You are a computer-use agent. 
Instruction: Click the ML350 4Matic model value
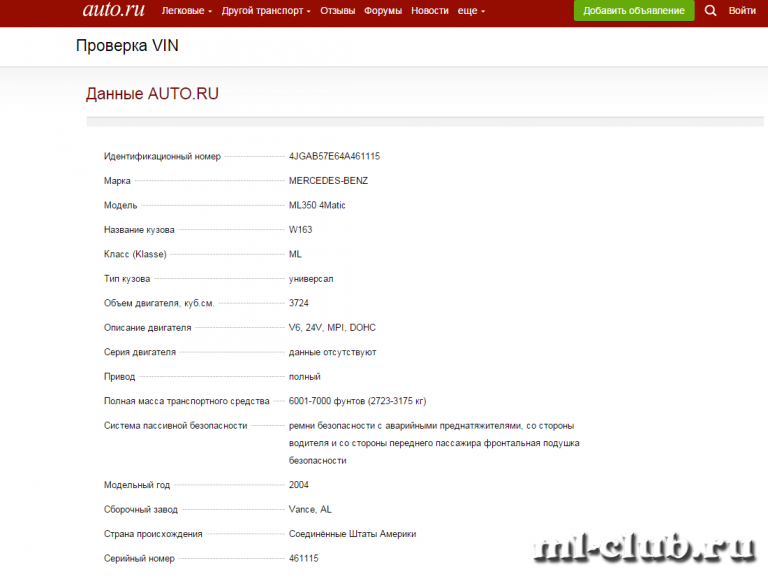tap(317, 205)
